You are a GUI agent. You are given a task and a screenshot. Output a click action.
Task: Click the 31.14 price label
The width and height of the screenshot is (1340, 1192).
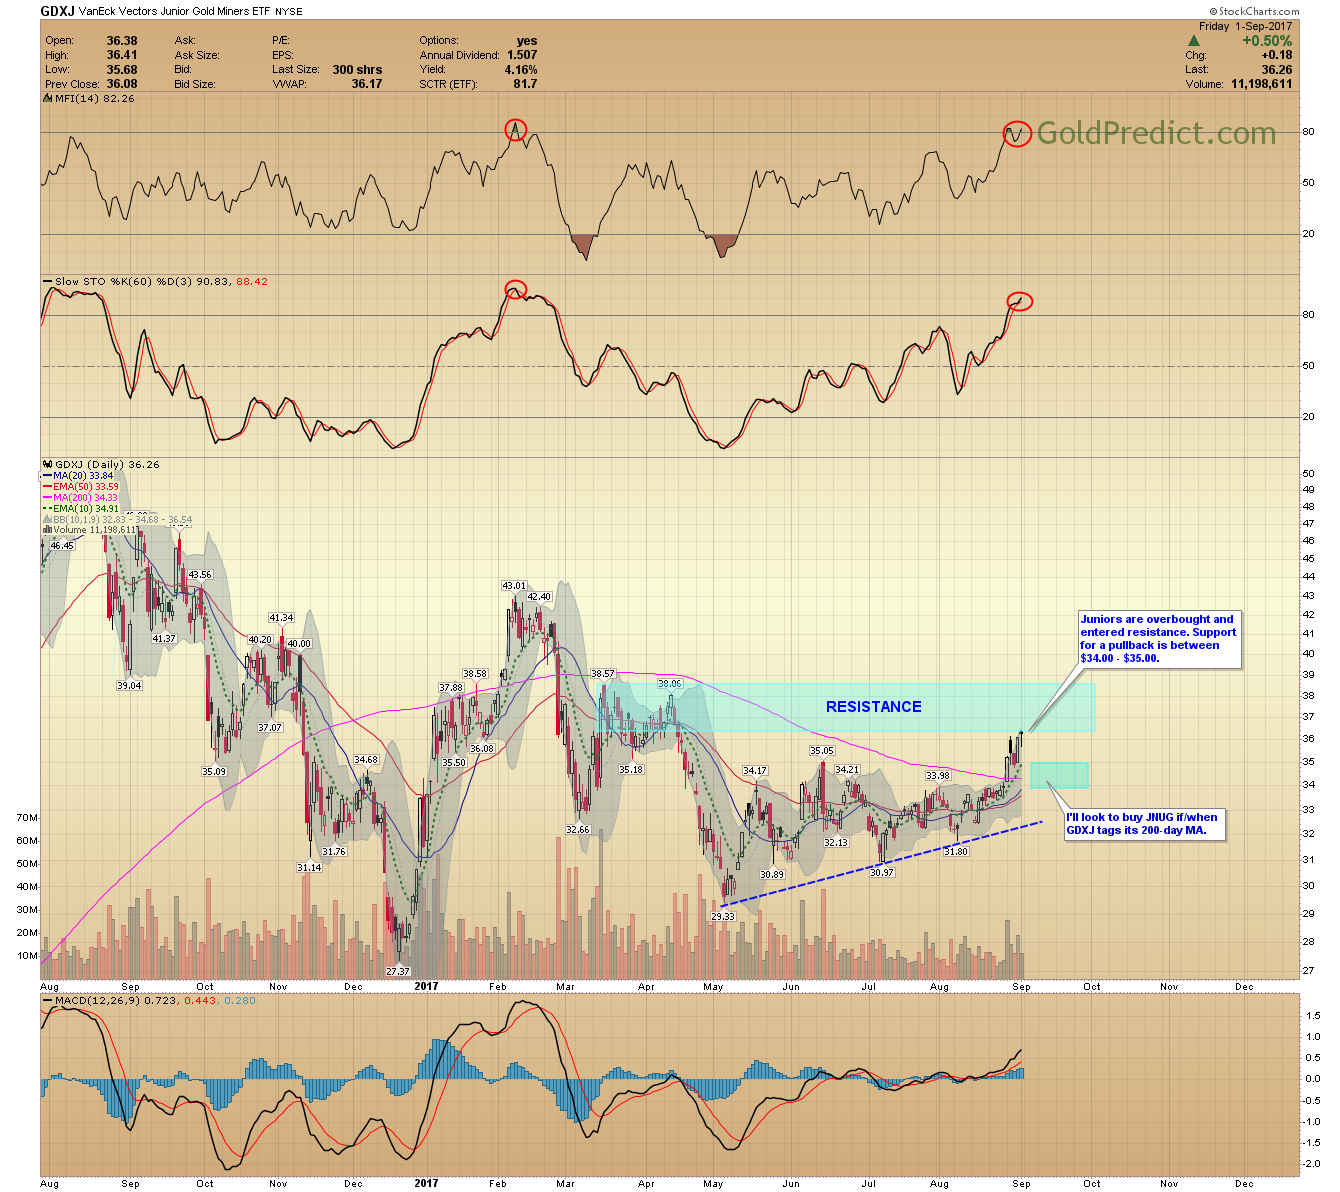(x=309, y=868)
